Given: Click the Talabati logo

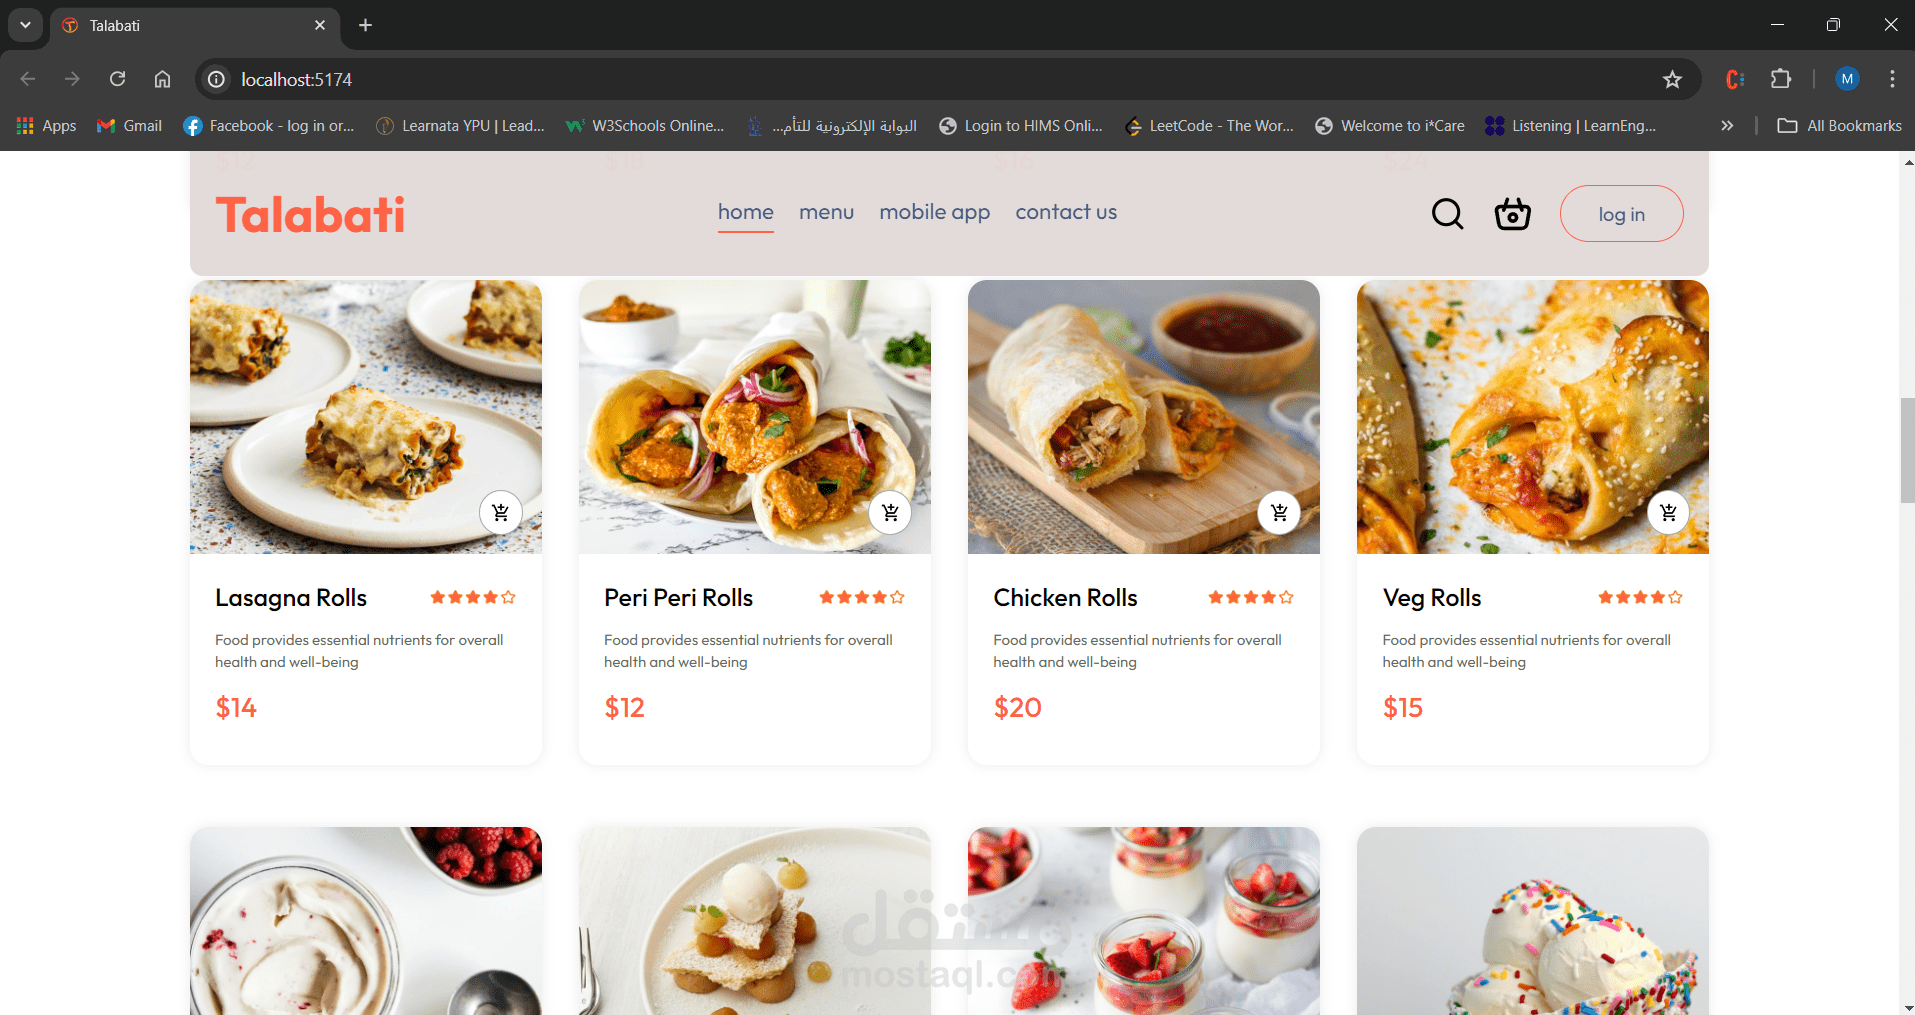Looking at the screenshot, I should pos(310,215).
